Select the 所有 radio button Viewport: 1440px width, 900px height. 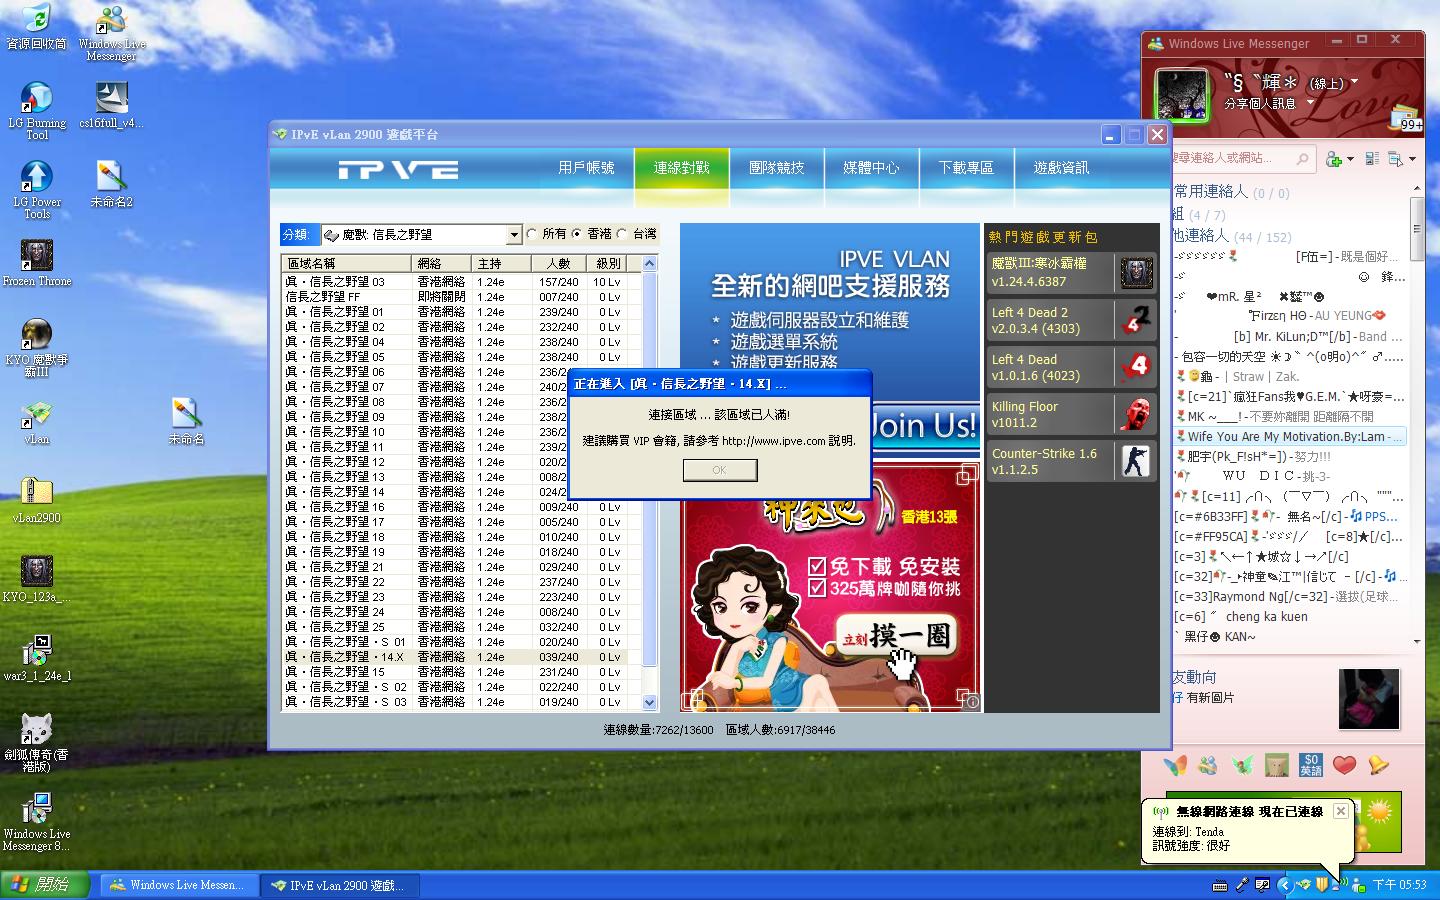pyautogui.click(x=532, y=234)
